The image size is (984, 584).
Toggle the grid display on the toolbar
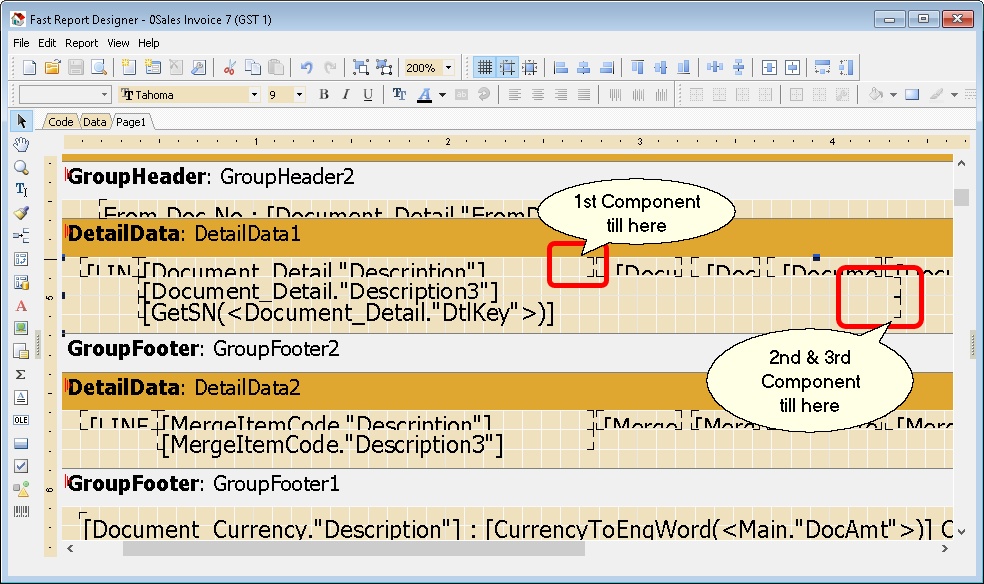tap(486, 66)
